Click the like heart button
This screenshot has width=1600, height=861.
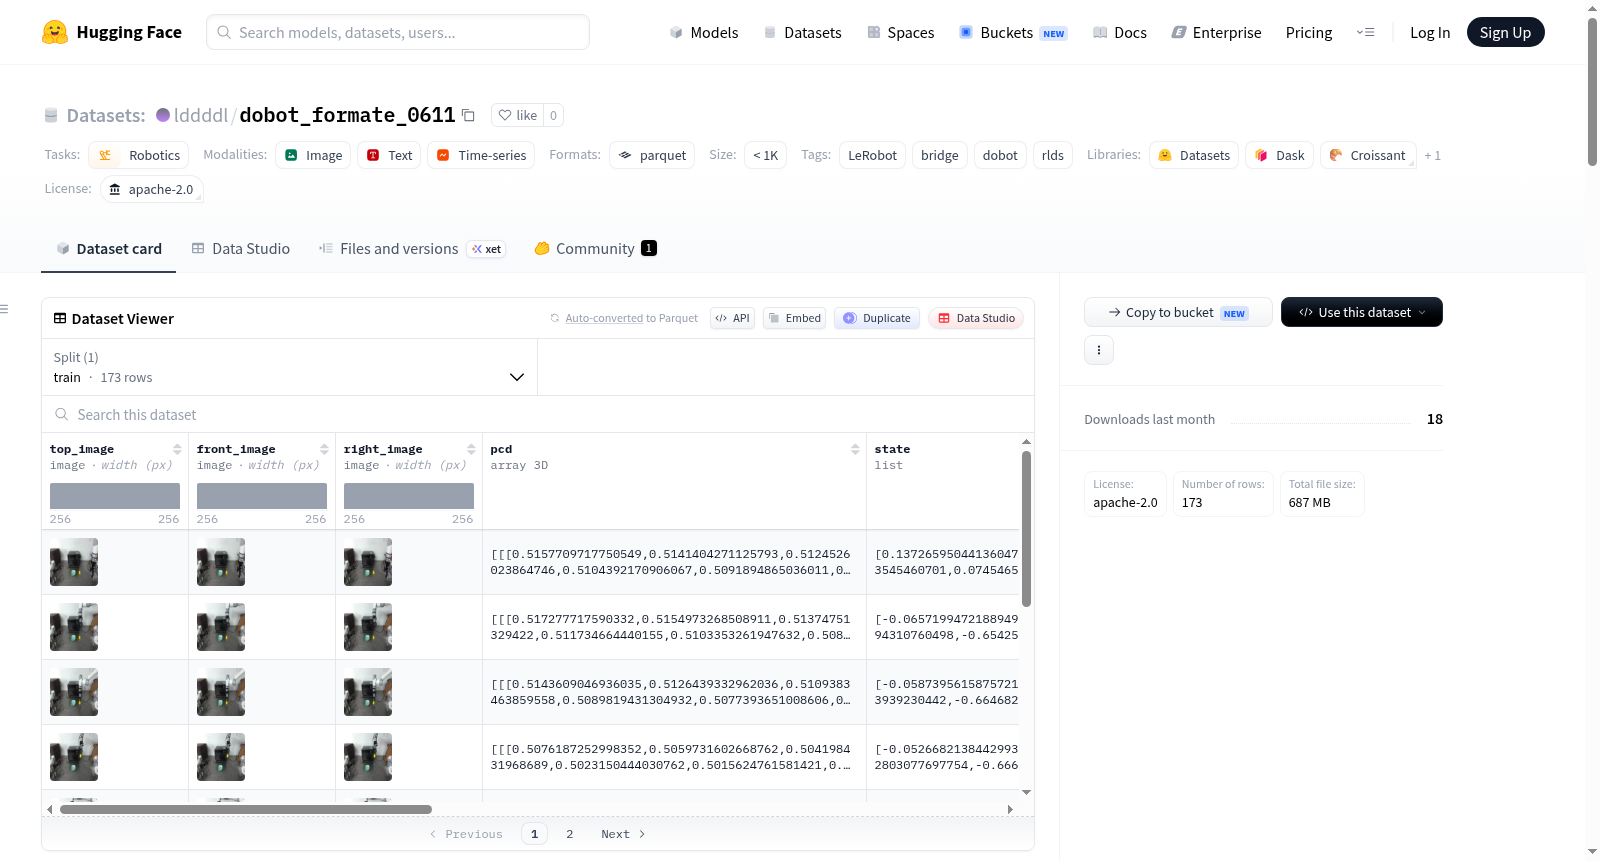518,115
